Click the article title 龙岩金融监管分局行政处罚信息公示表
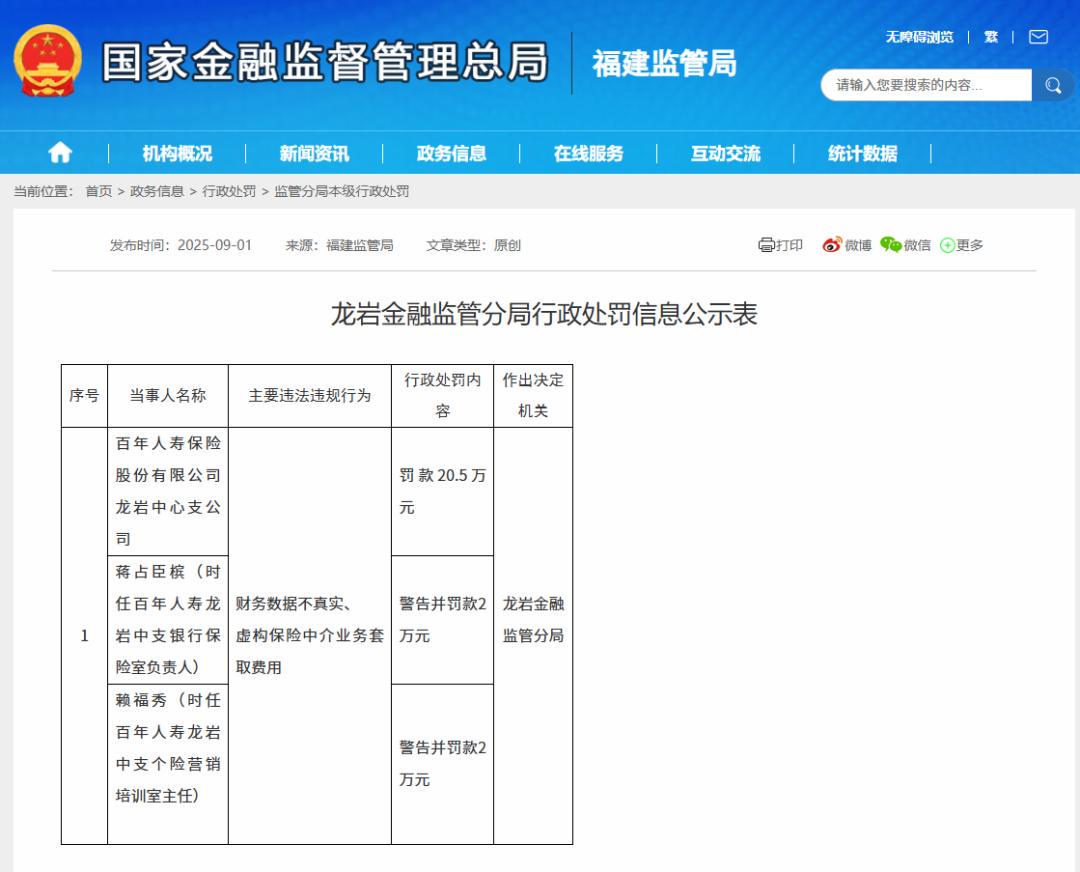1080x872 pixels. (x=544, y=314)
